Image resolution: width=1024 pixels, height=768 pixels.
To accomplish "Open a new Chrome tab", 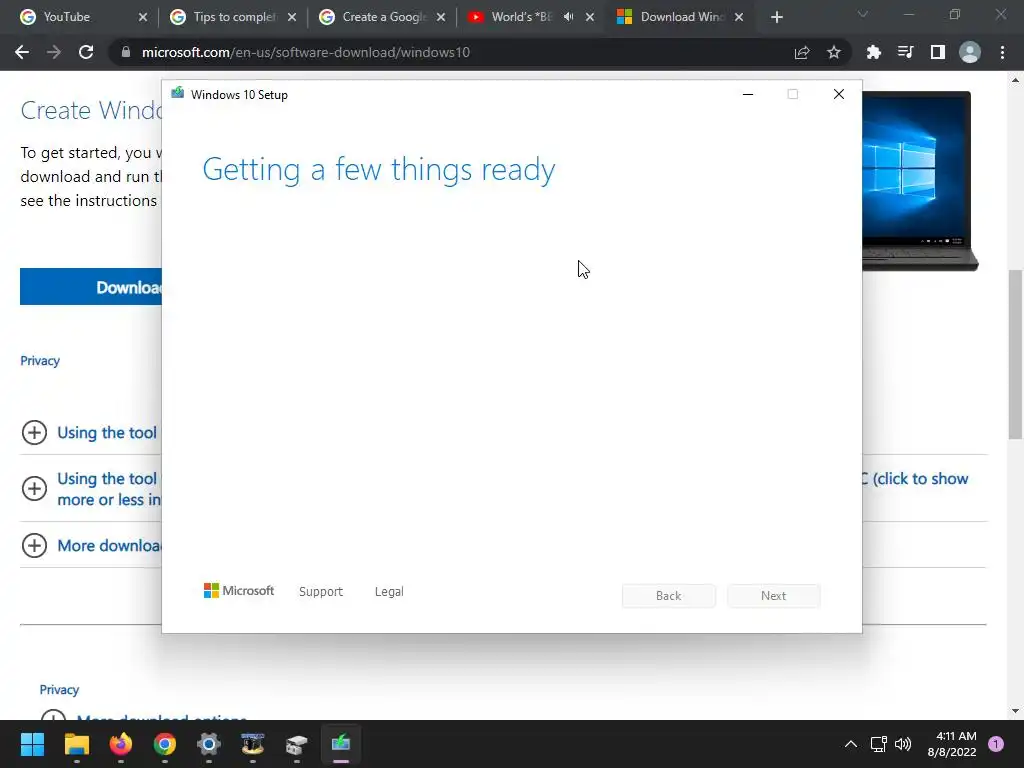I will [x=776, y=17].
